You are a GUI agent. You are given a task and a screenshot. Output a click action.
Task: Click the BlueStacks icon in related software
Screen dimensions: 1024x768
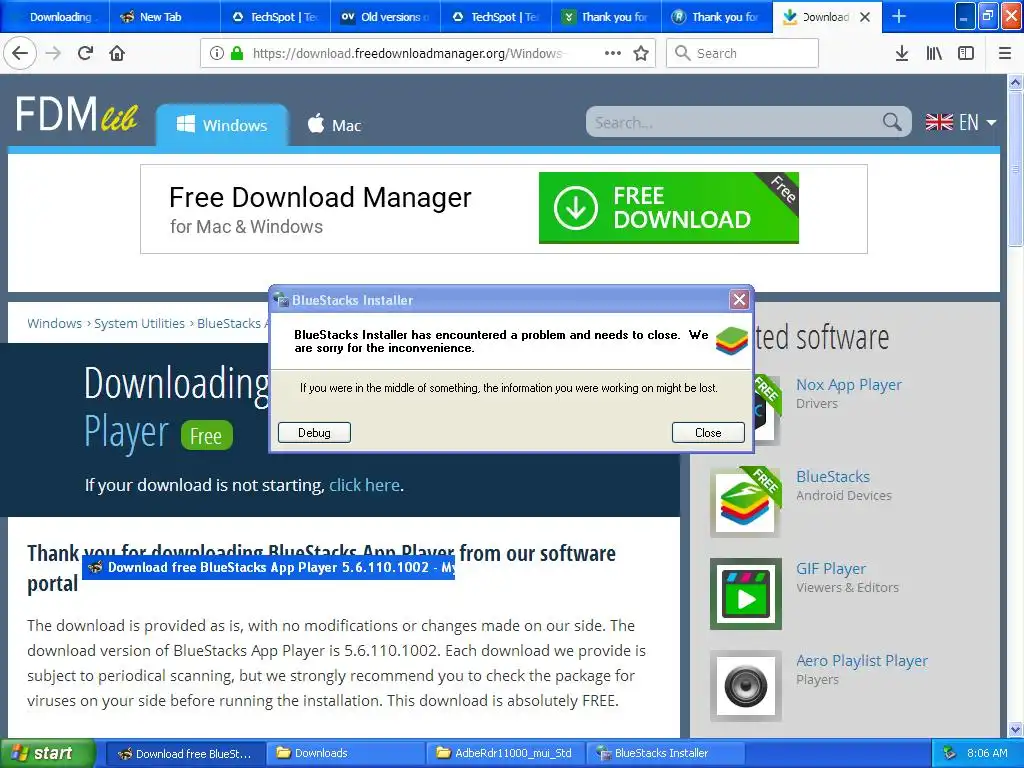coord(746,502)
